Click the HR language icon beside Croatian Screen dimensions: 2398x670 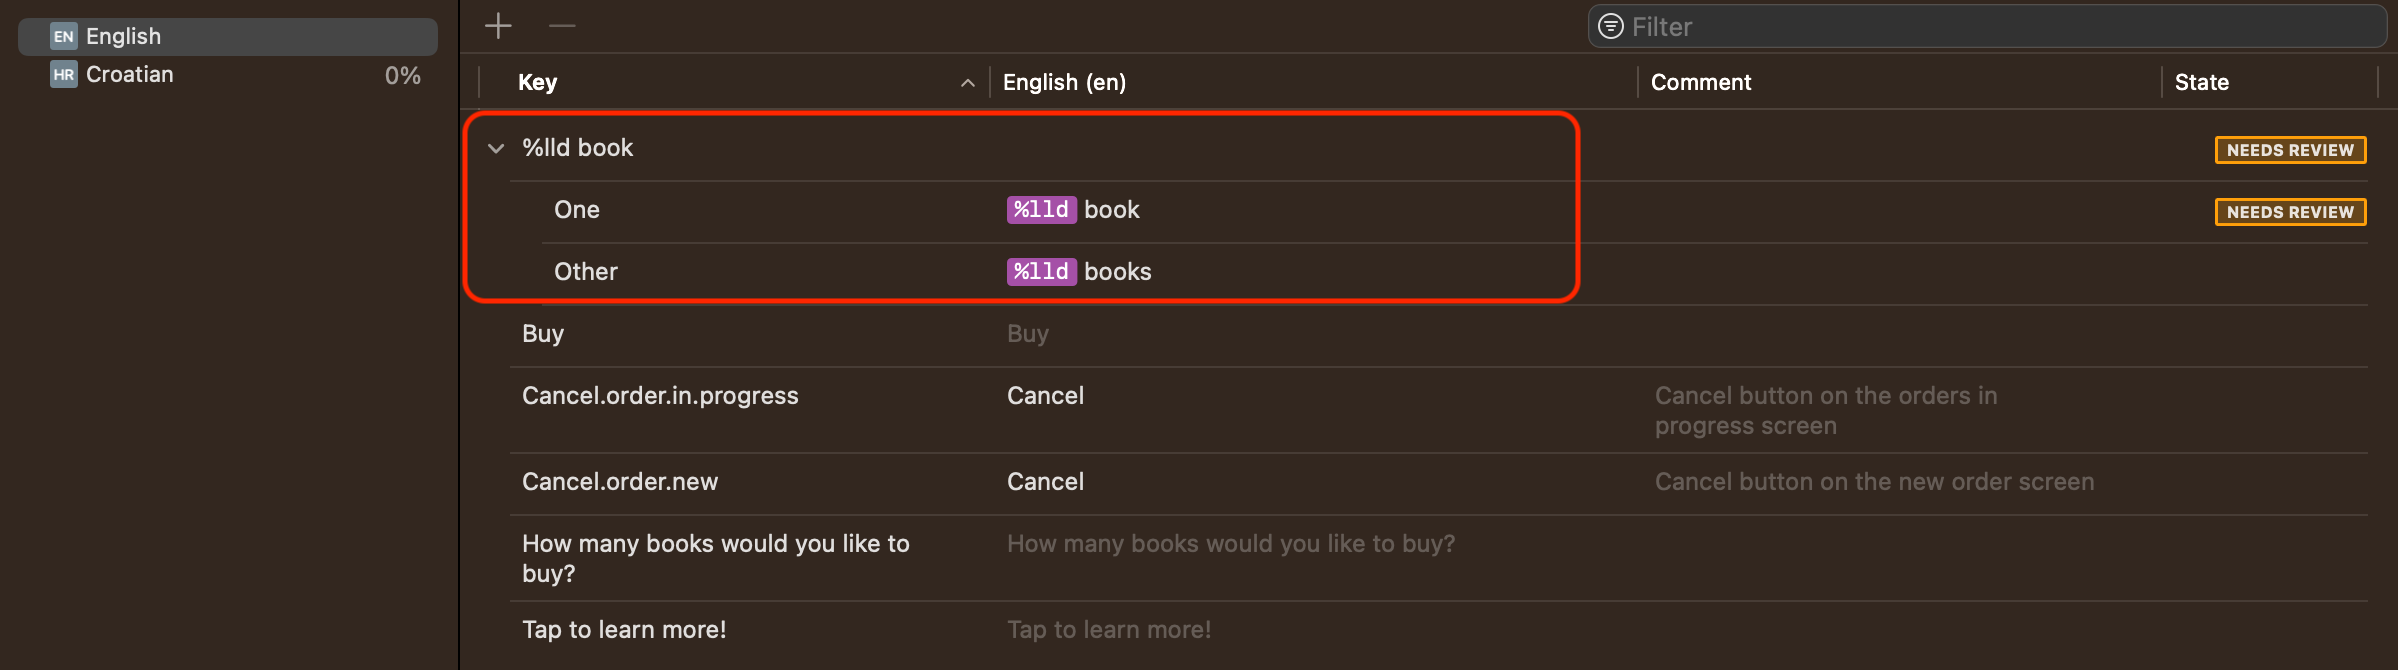tap(64, 74)
